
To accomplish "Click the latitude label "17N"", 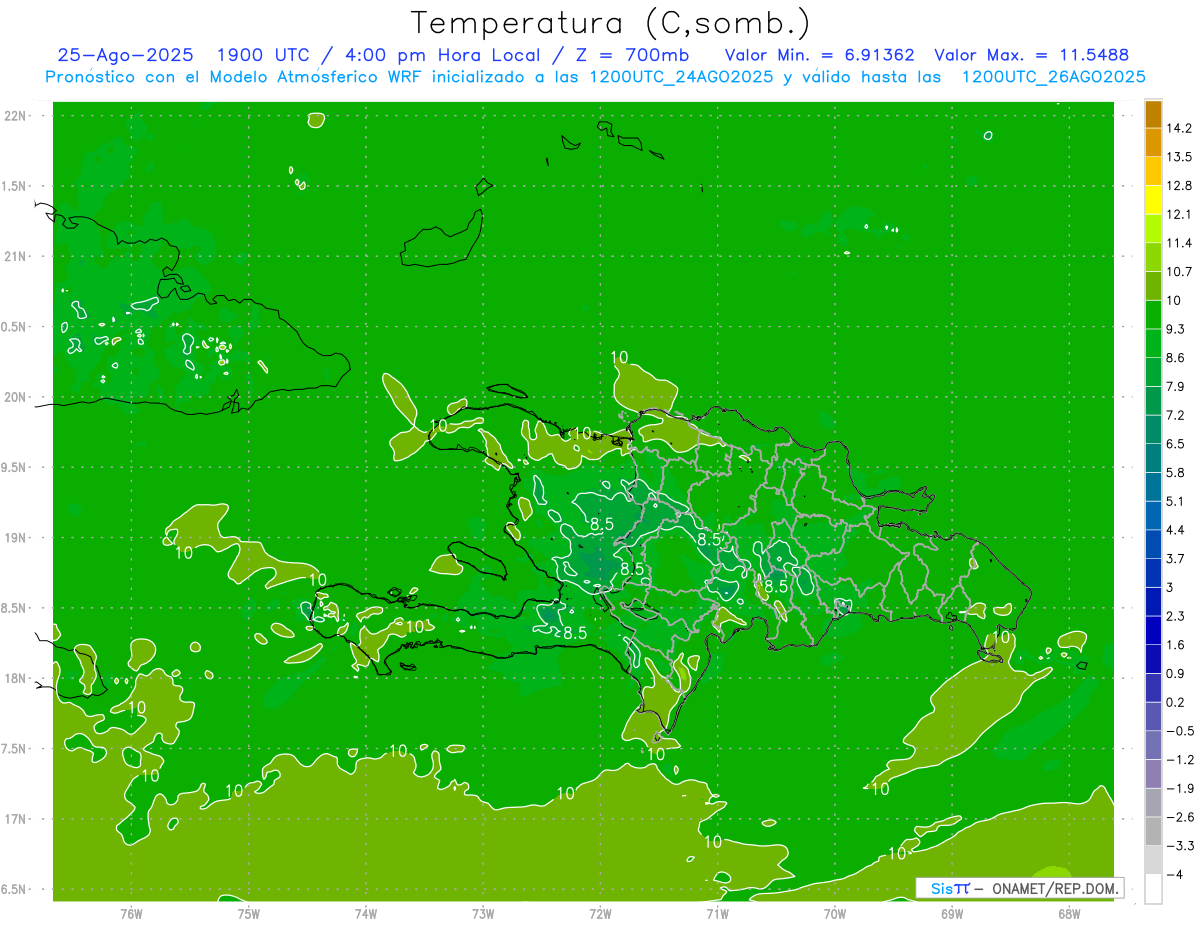I will click(x=15, y=820).
